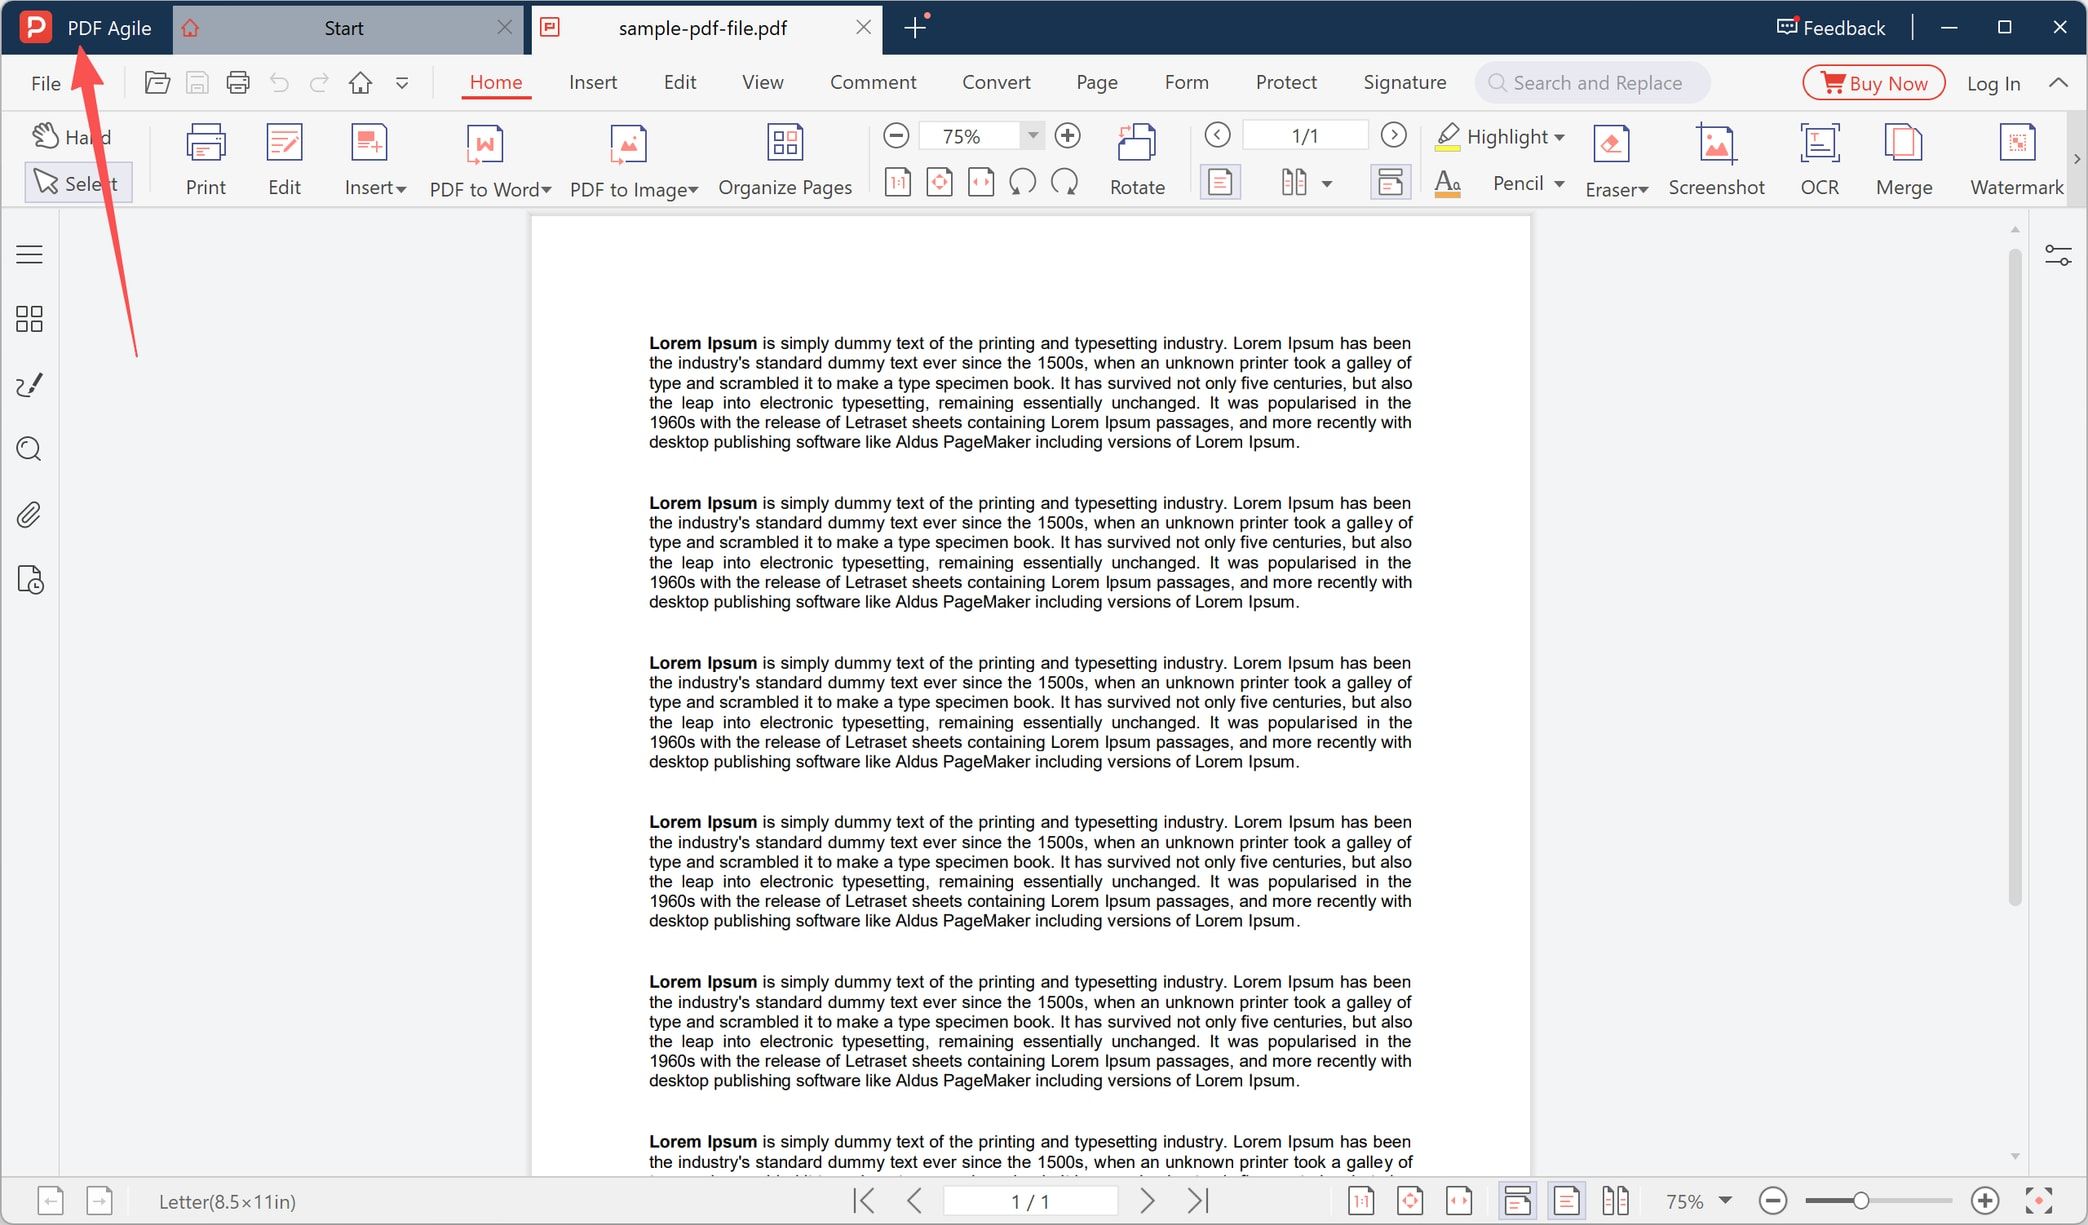The image size is (2088, 1225).
Task: Click the Buy Now button
Action: pyautogui.click(x=1874, y=83)
